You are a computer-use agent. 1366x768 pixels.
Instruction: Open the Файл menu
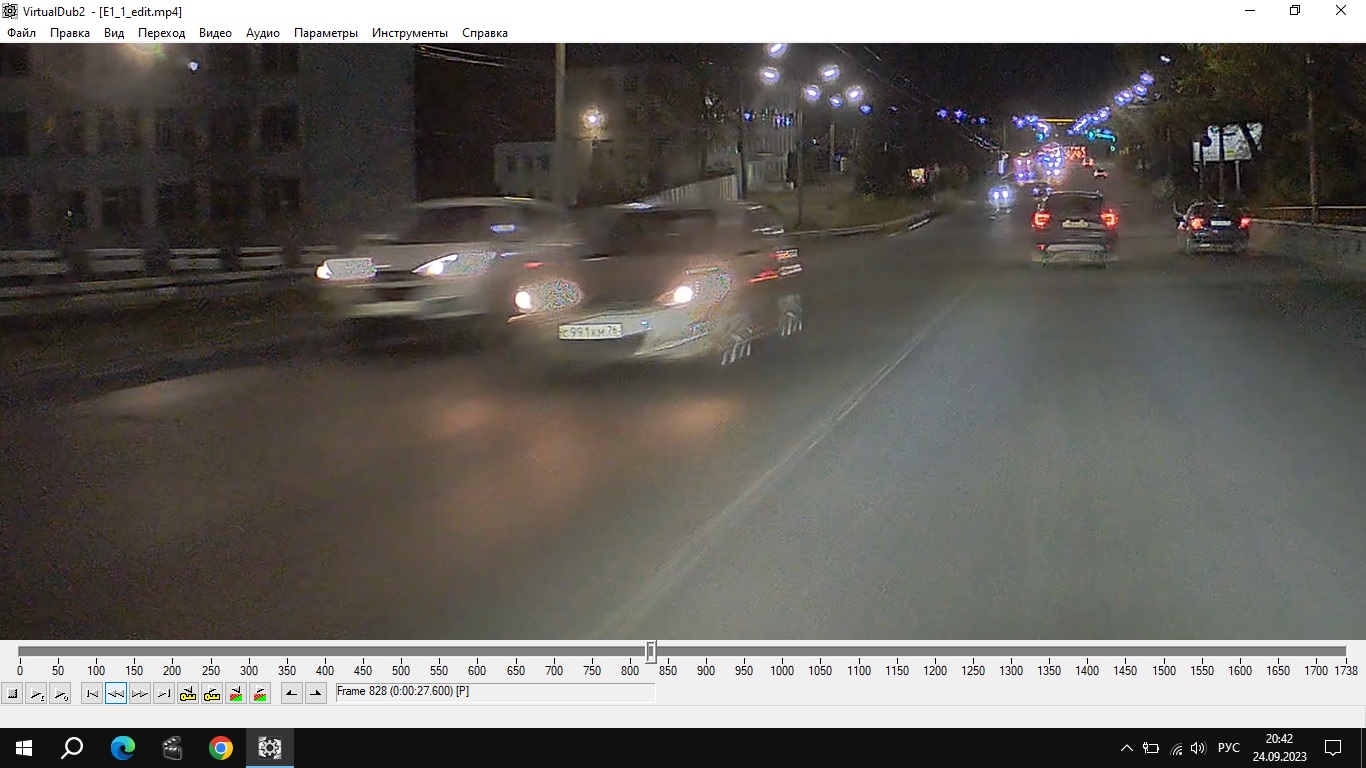coord(21,33)
